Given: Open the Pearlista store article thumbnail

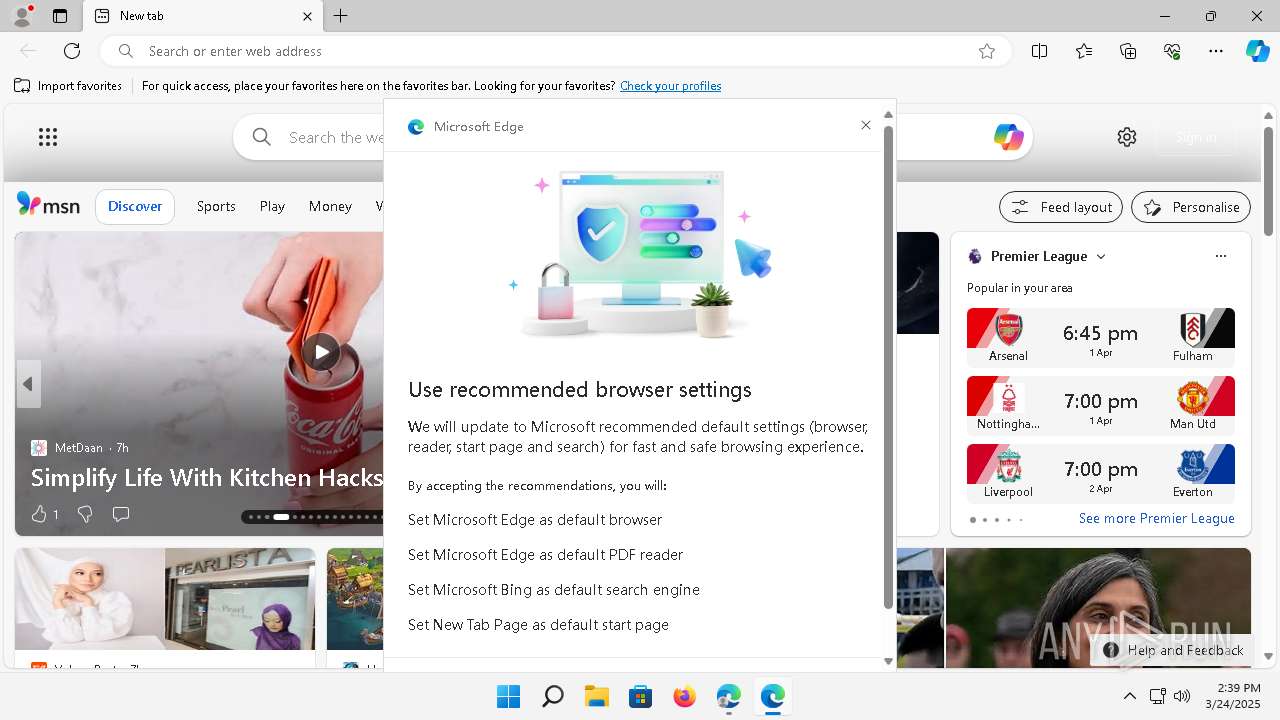Looking at the screenshot, I should [x=165, y=600].
